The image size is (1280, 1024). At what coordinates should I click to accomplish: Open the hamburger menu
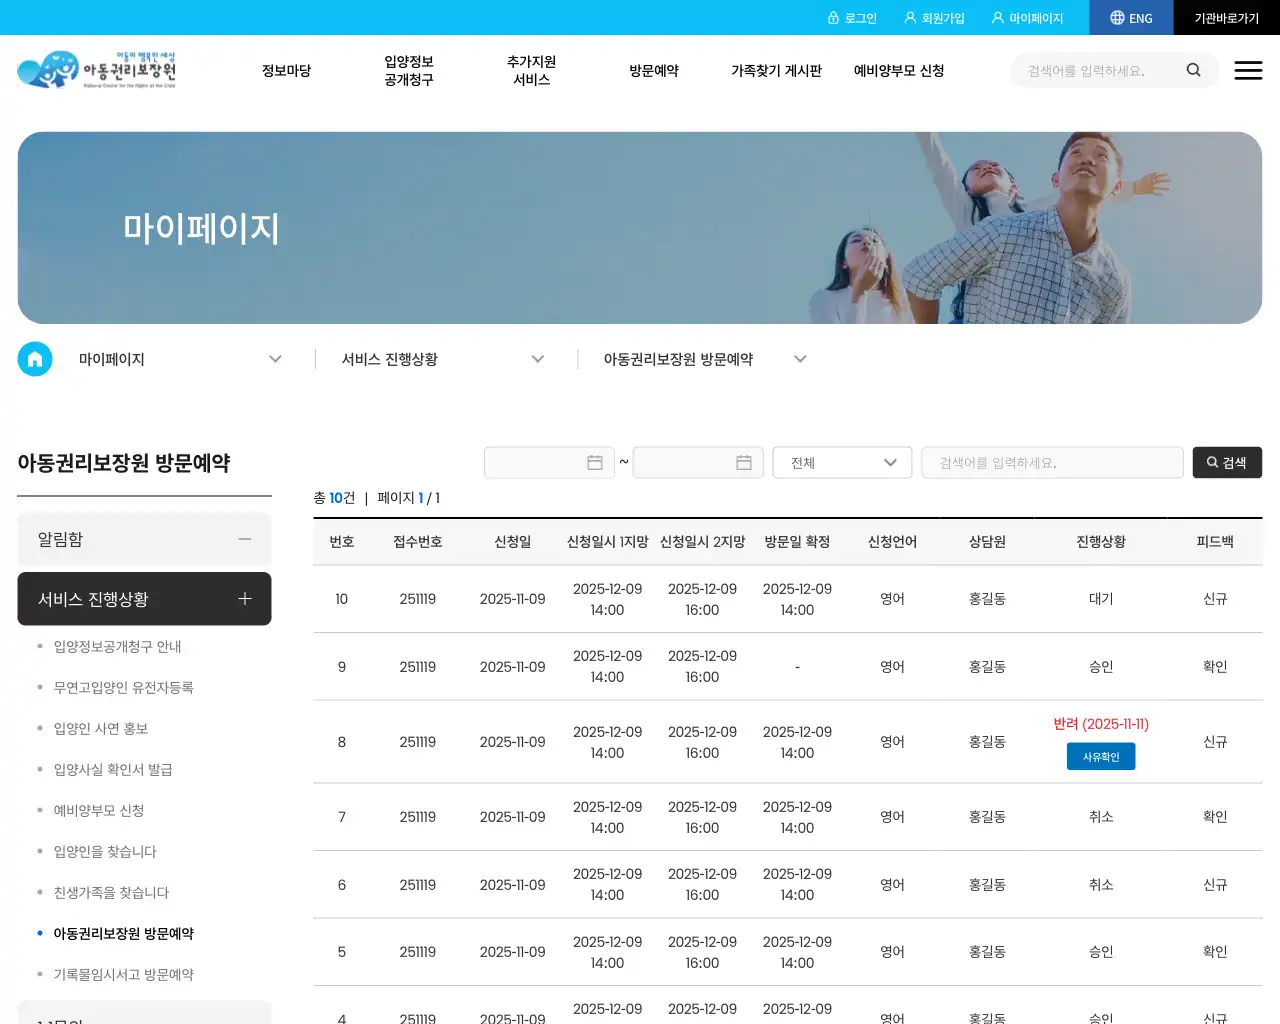[1248, 70]
